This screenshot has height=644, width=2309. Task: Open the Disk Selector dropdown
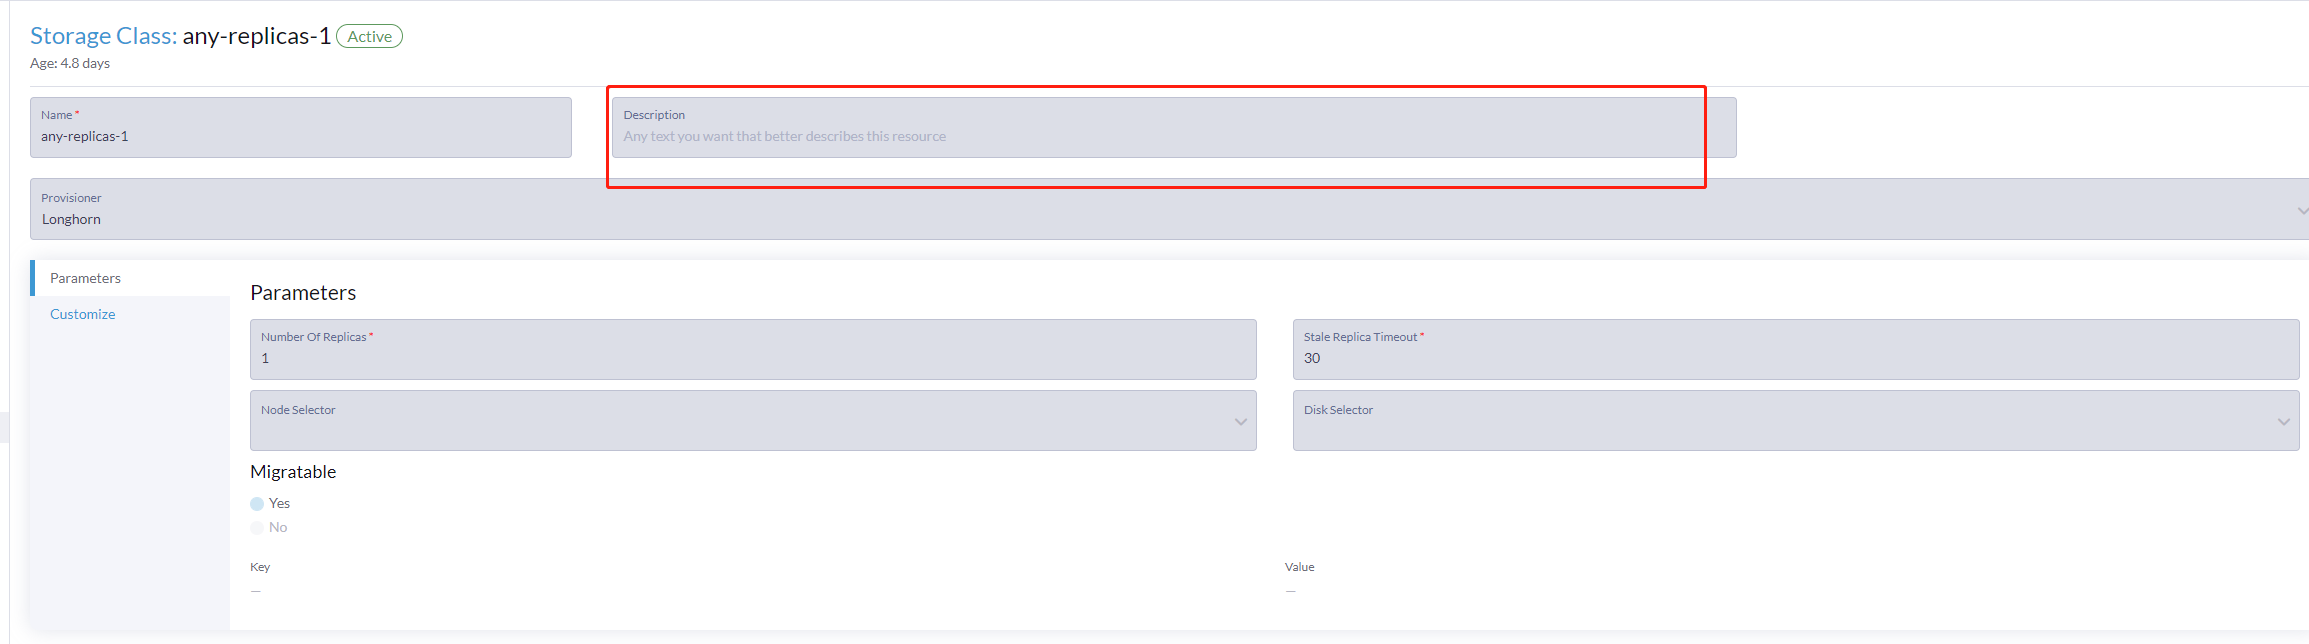(1796, 420)
